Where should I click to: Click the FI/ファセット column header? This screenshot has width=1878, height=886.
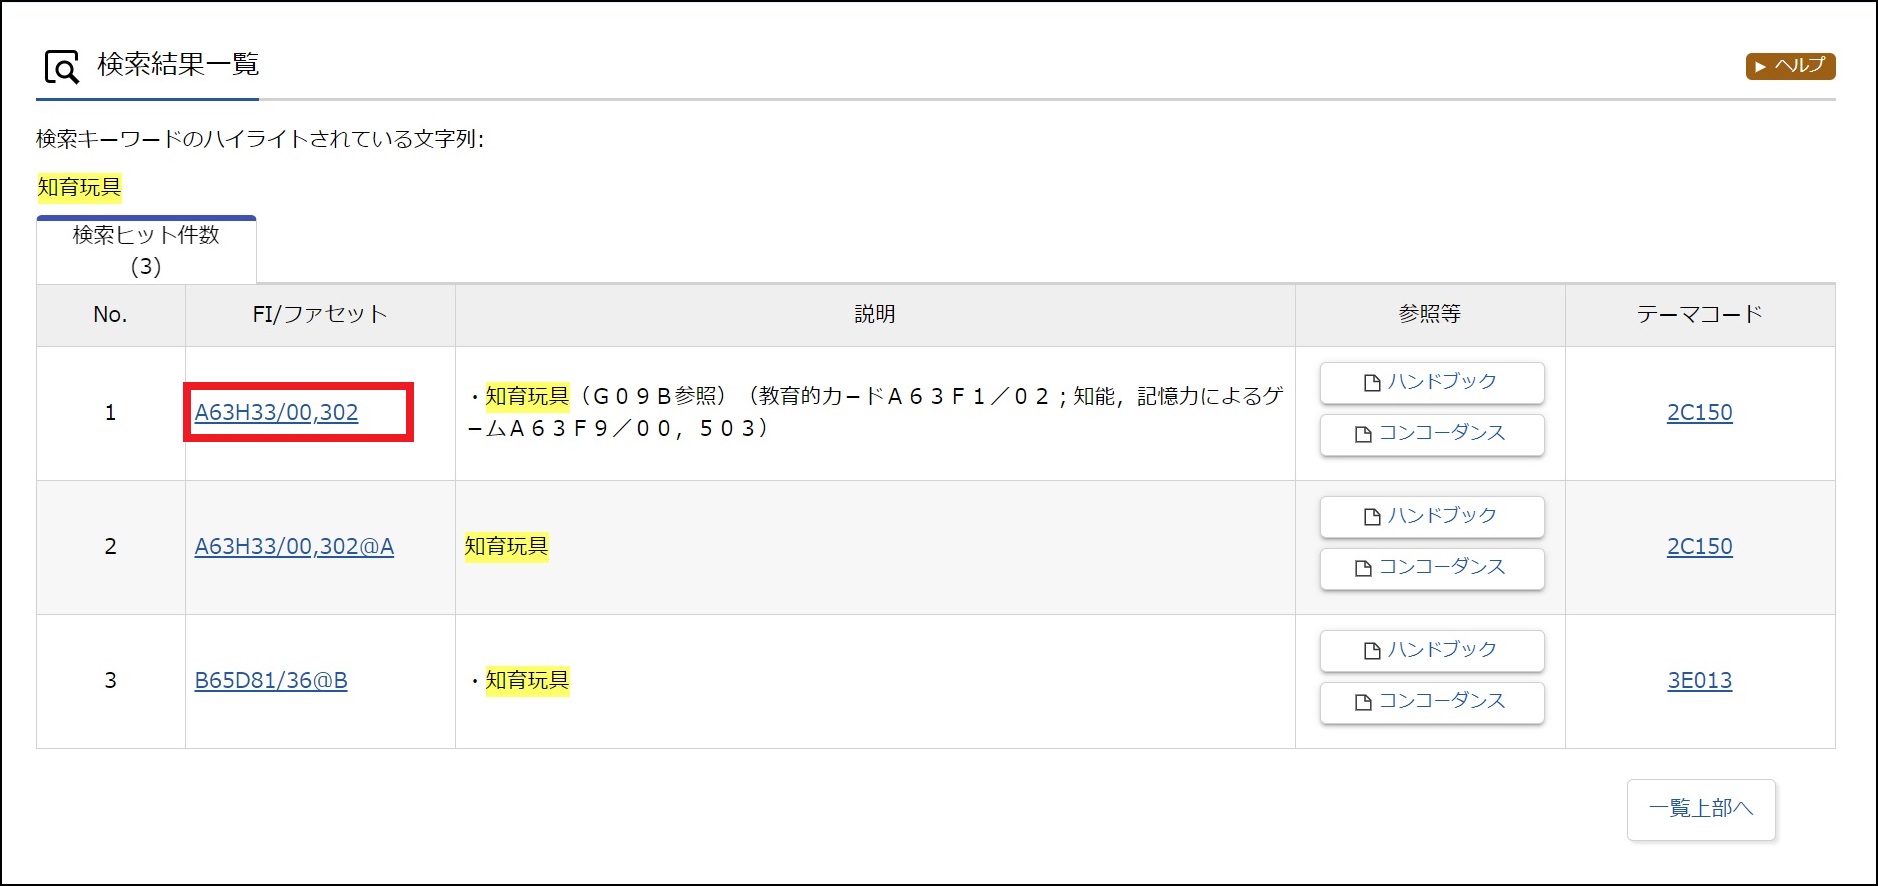(x=319, y=314)
